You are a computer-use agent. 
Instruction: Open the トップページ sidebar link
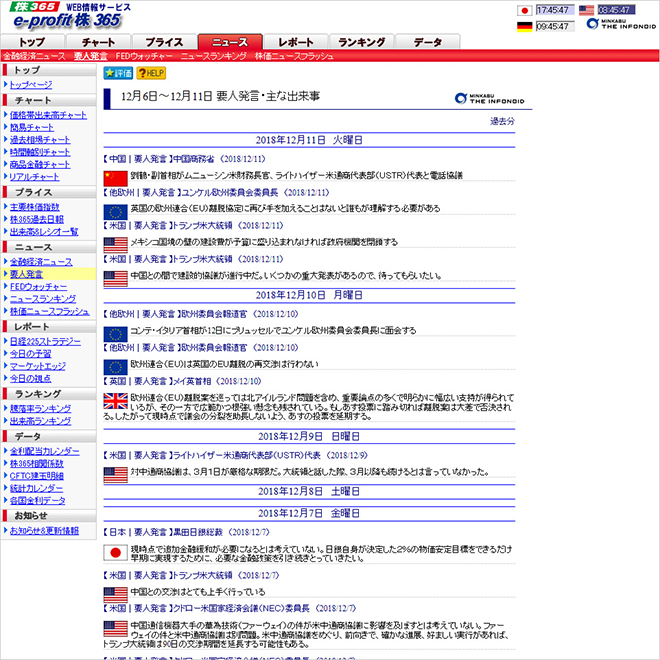[31, 85]
